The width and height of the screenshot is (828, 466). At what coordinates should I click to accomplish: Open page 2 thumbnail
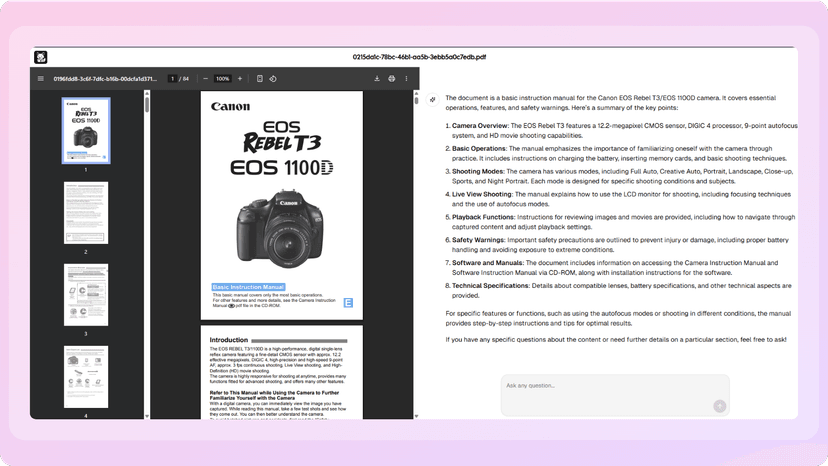86,213
